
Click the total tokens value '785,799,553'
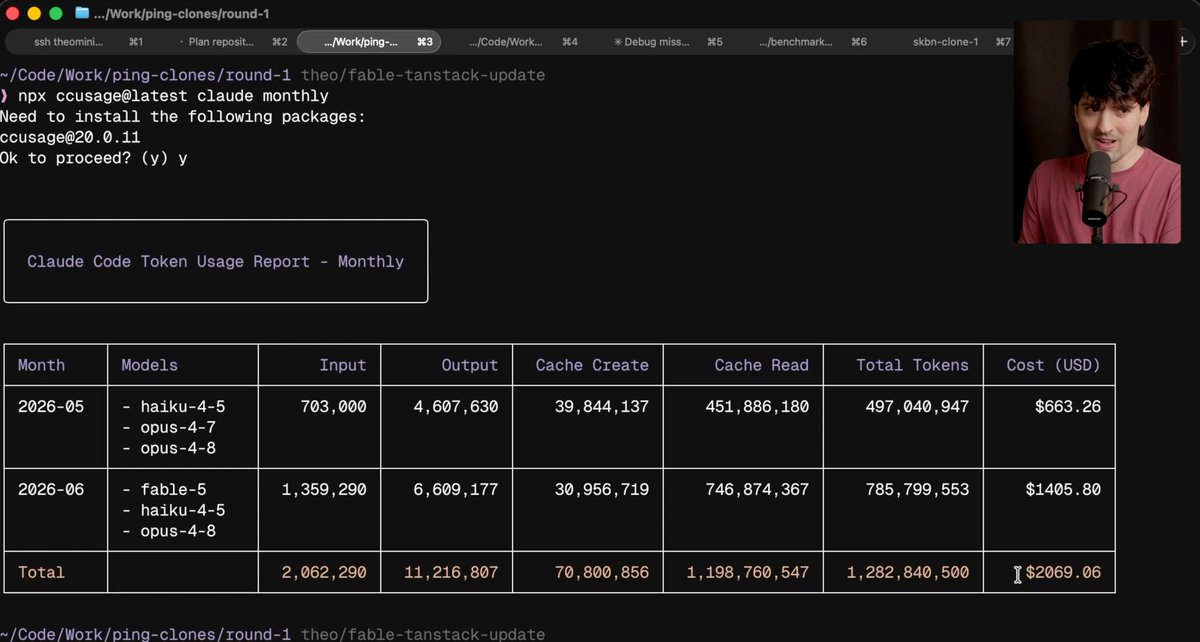point(917,490)
